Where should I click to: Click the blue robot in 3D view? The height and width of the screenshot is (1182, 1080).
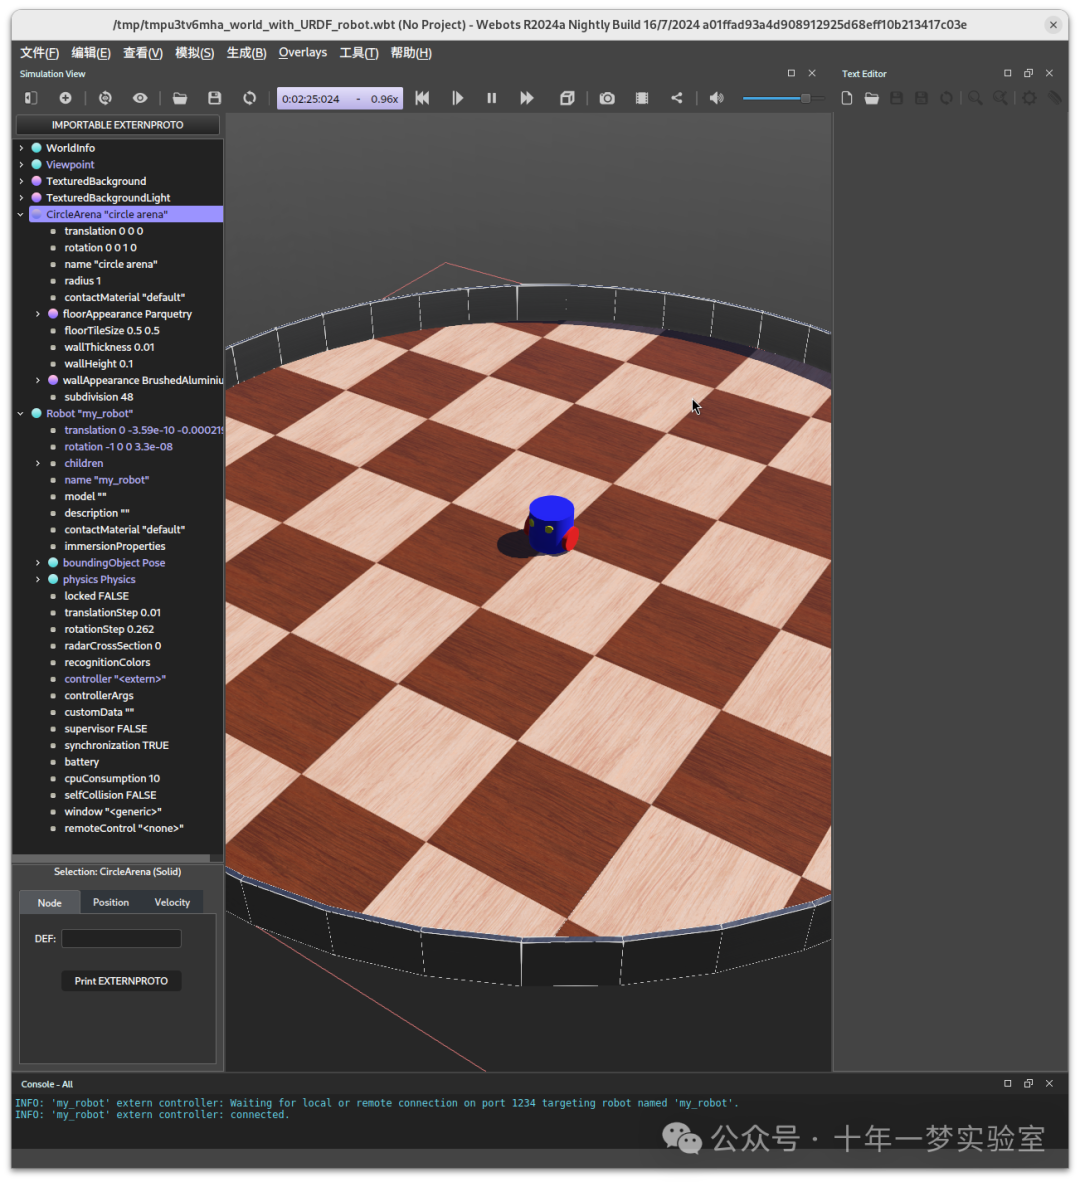(552, 524)
